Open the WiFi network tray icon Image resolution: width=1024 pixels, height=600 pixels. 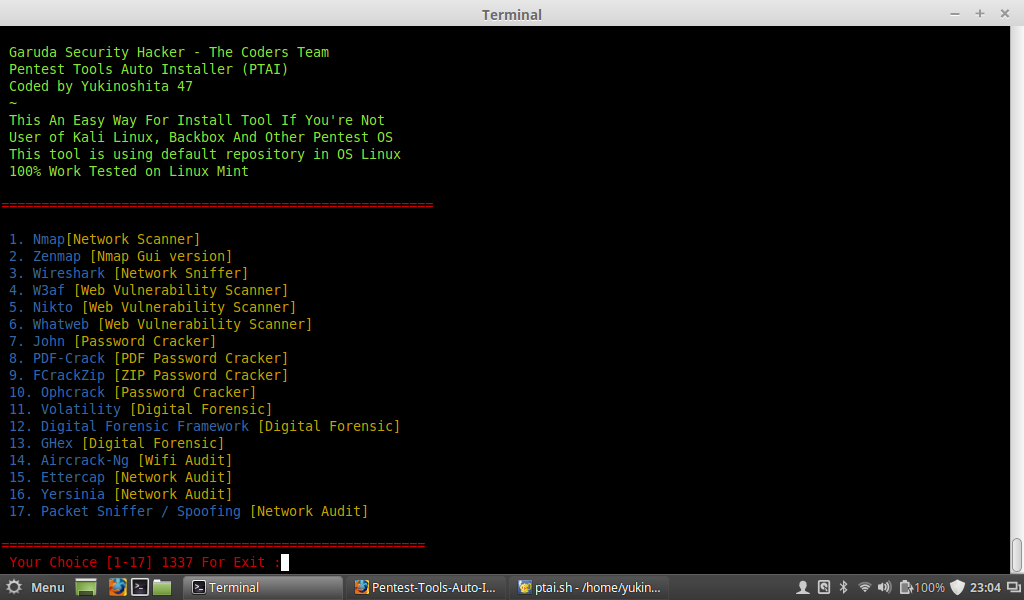(865, 588)
